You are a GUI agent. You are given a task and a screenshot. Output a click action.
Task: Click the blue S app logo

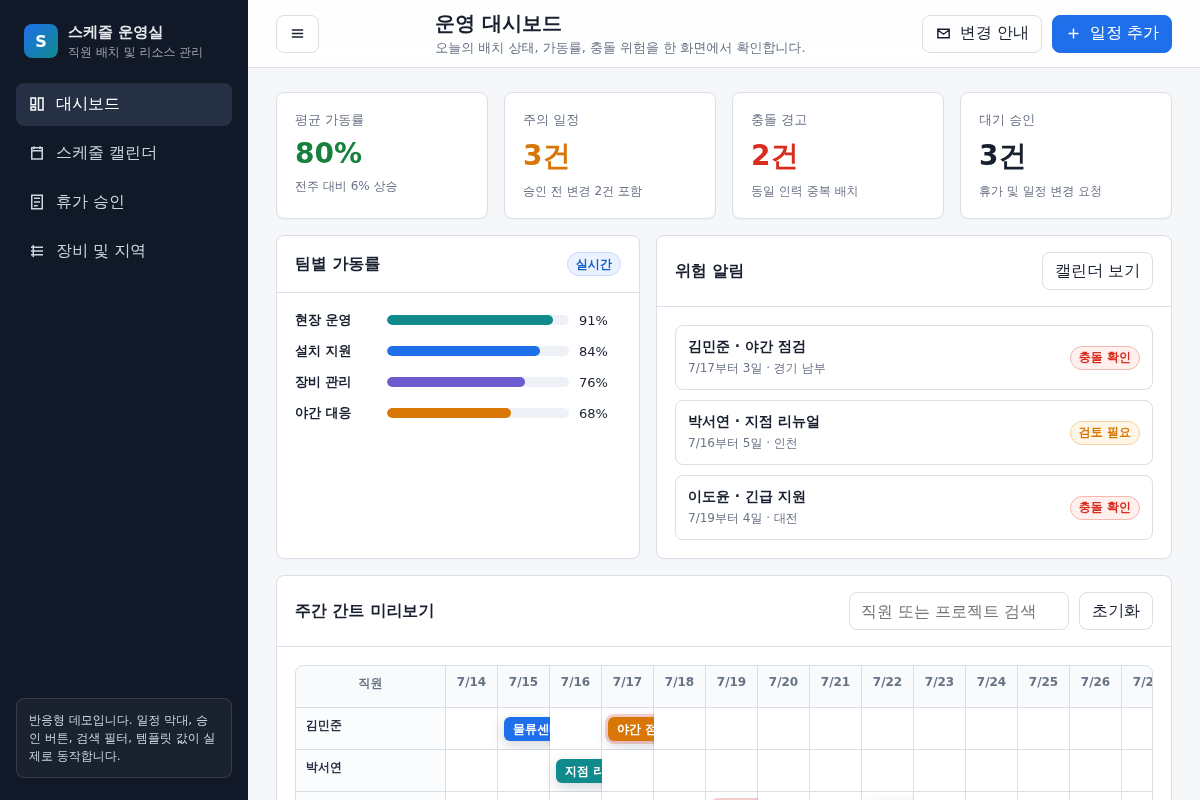[x=41, y=41]
